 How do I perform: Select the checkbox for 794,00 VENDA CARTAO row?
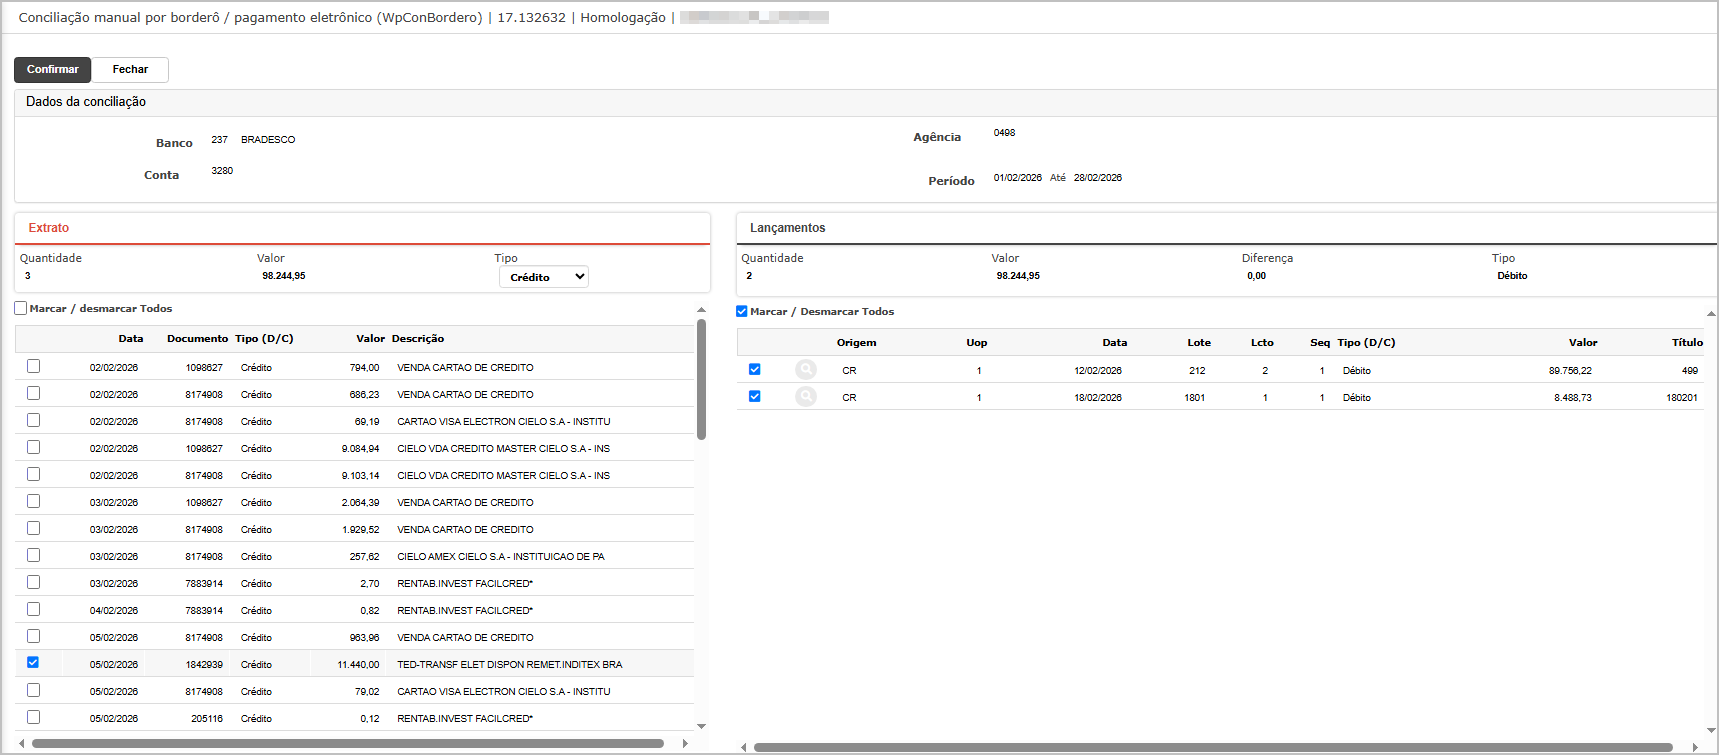click(33, 366)
